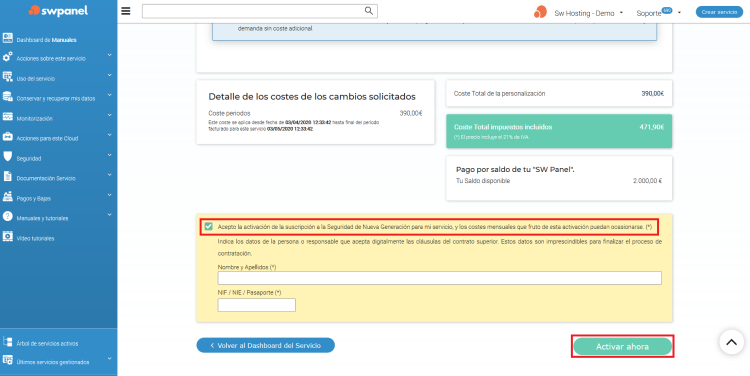Image resolution: width=750 pixels, height=376 pixels.
Task: Select the Seguridad menu label
Action: [29, 158]
